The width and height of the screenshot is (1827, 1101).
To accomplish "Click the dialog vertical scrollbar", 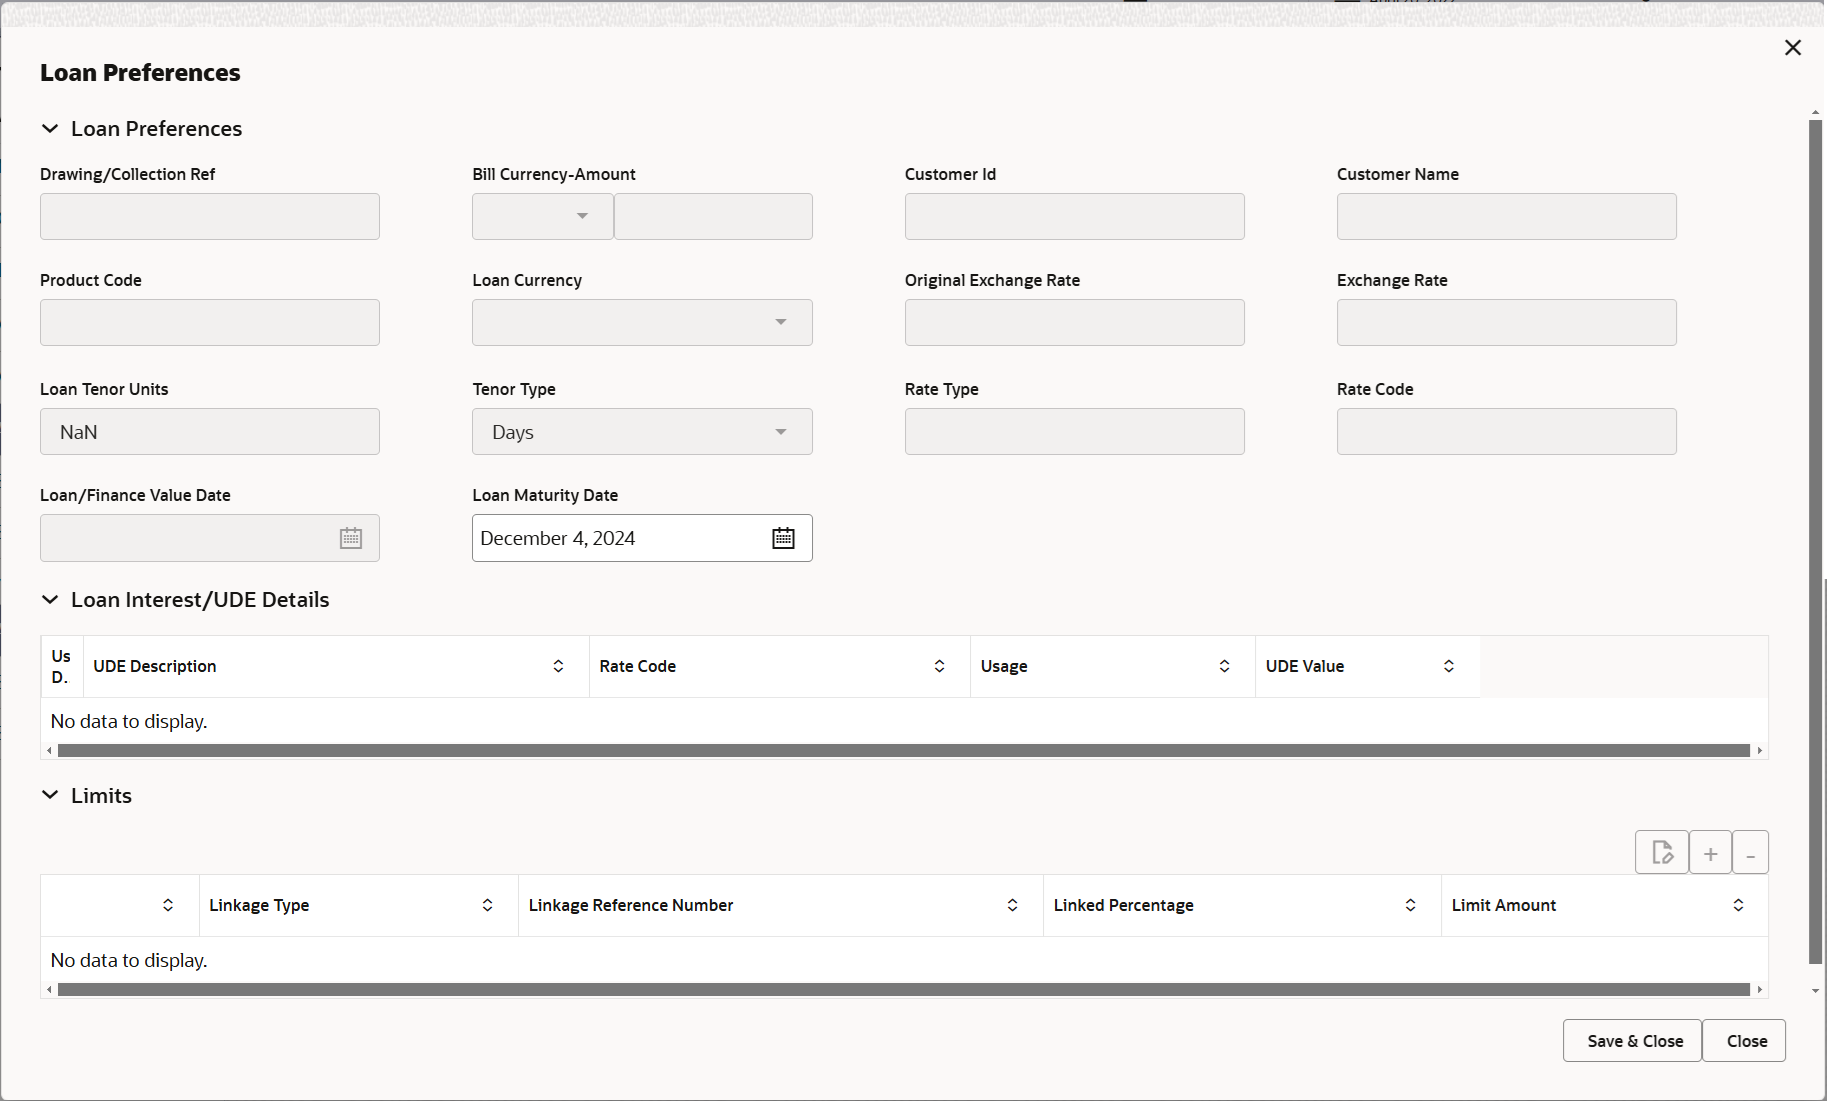I will click(x=1815, y=542).
